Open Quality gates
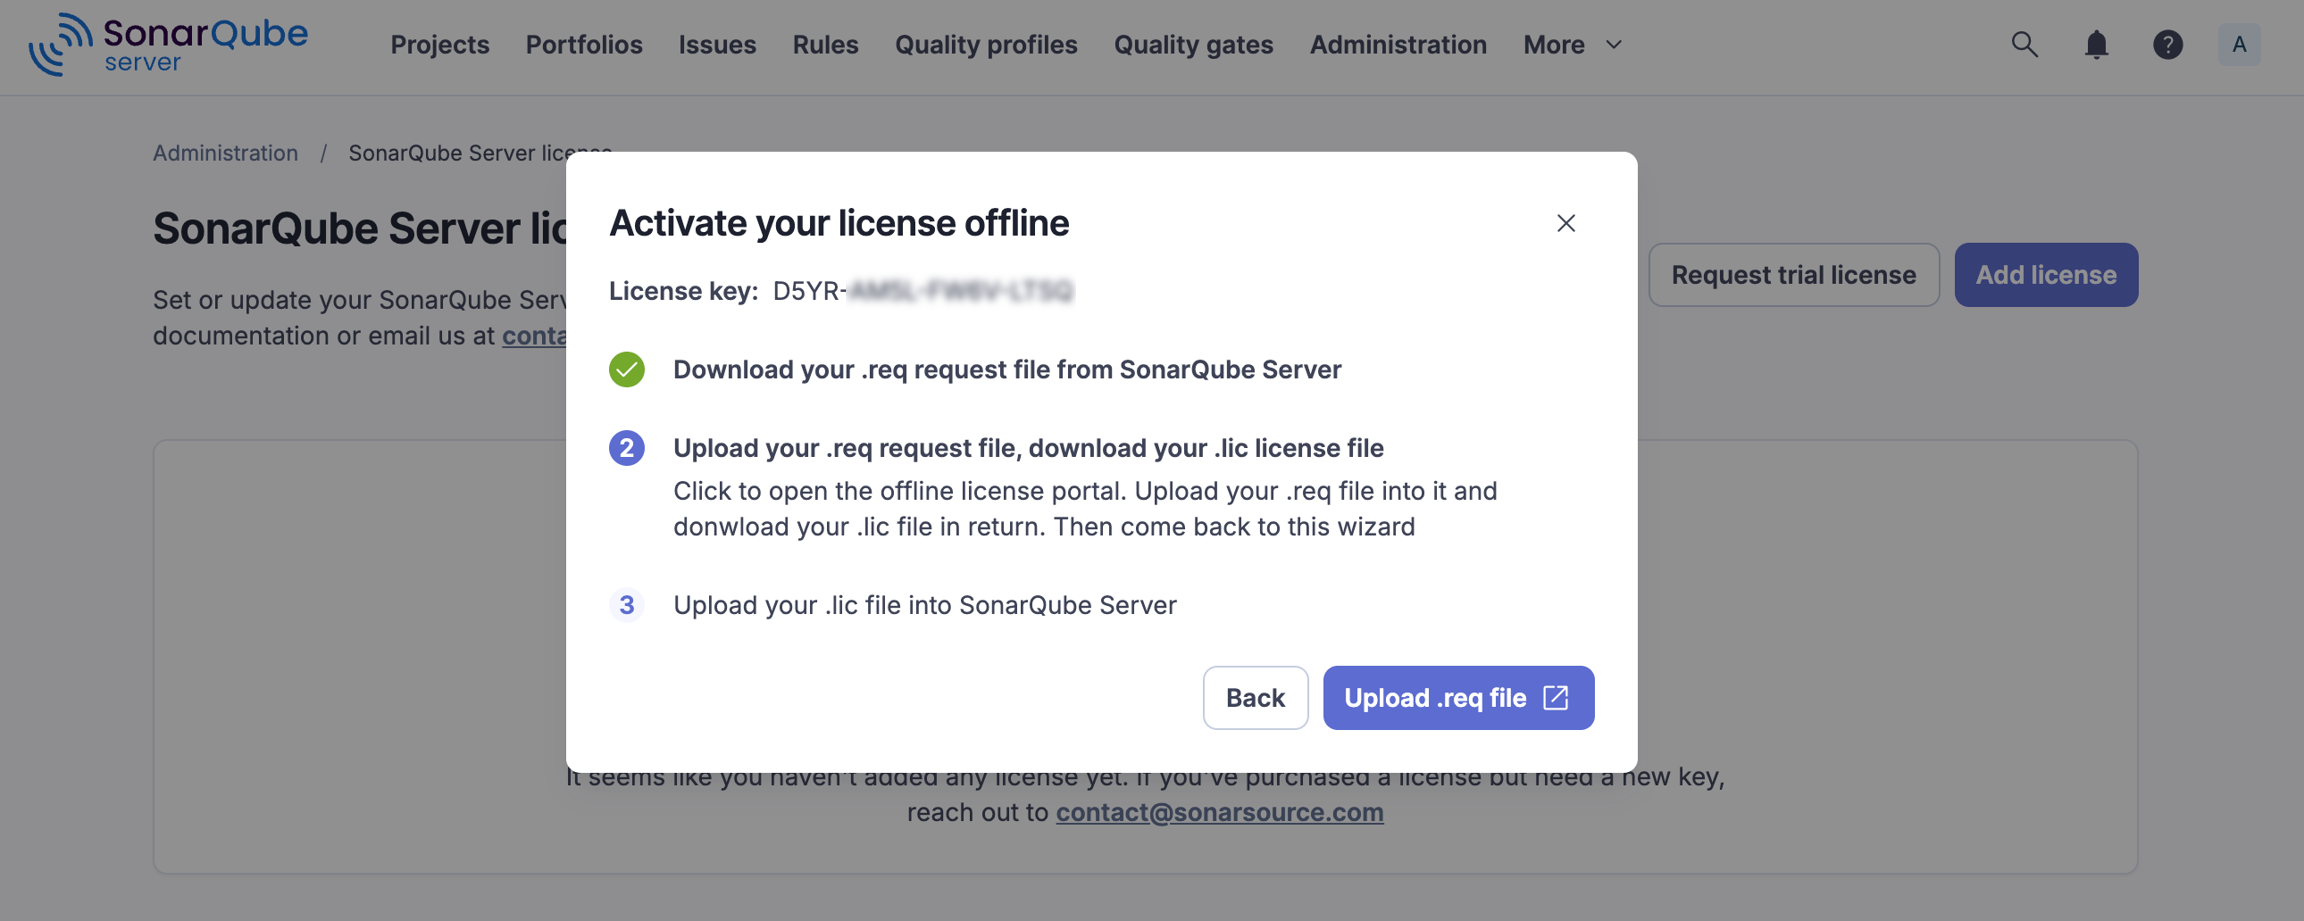Screen dimensions: 2304x921 1193,45
